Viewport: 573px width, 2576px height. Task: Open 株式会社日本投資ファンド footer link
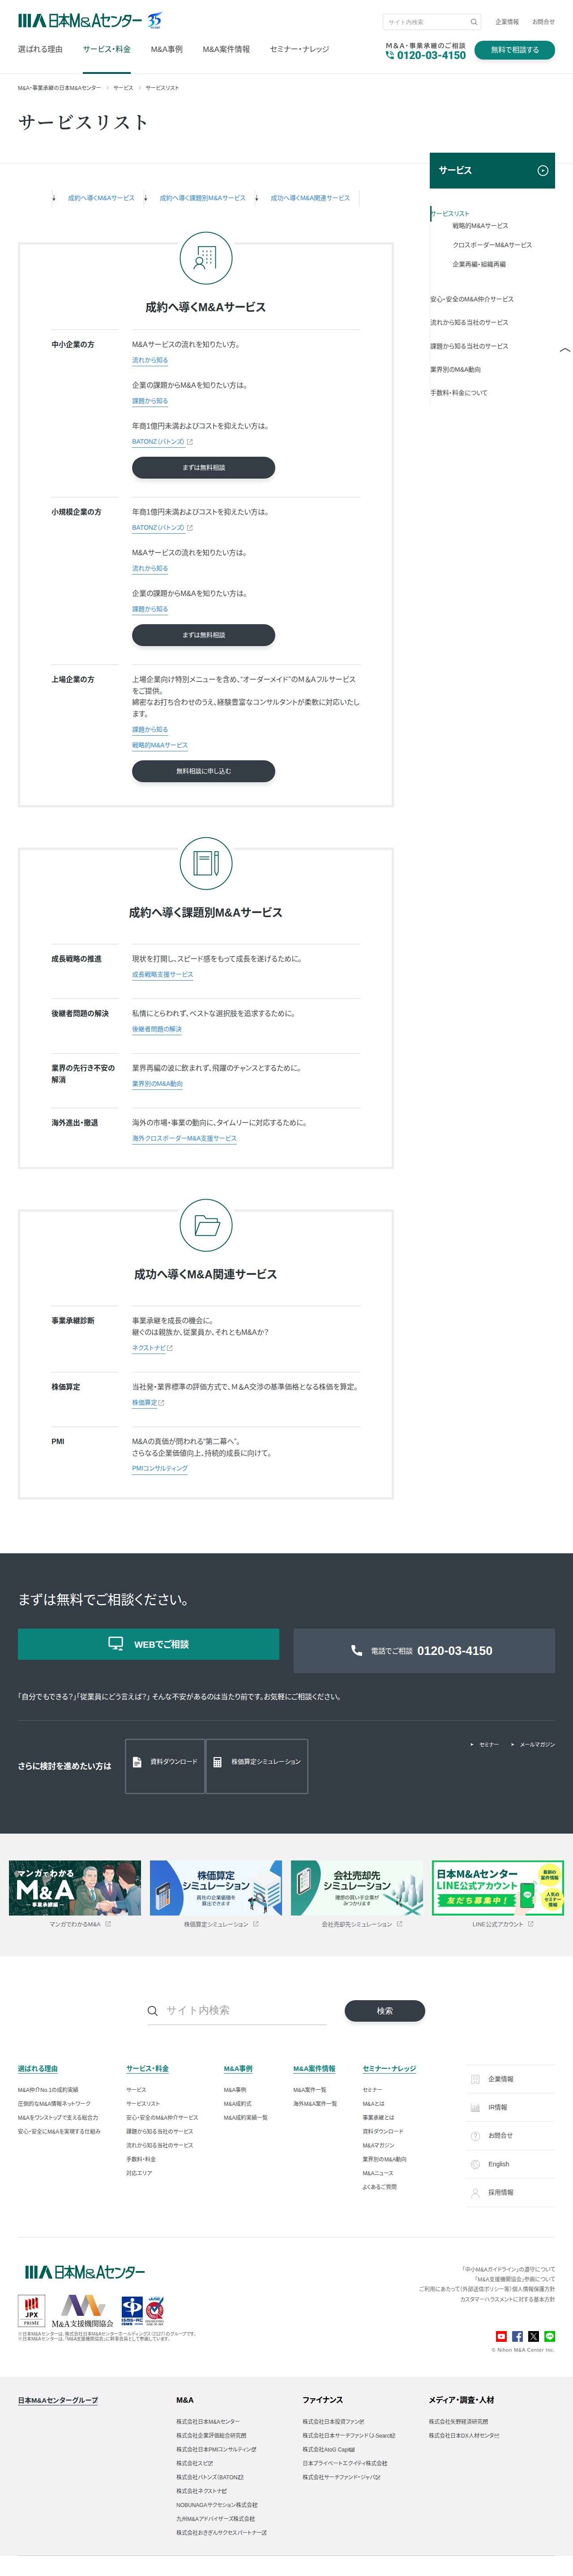coord(333,2422)
